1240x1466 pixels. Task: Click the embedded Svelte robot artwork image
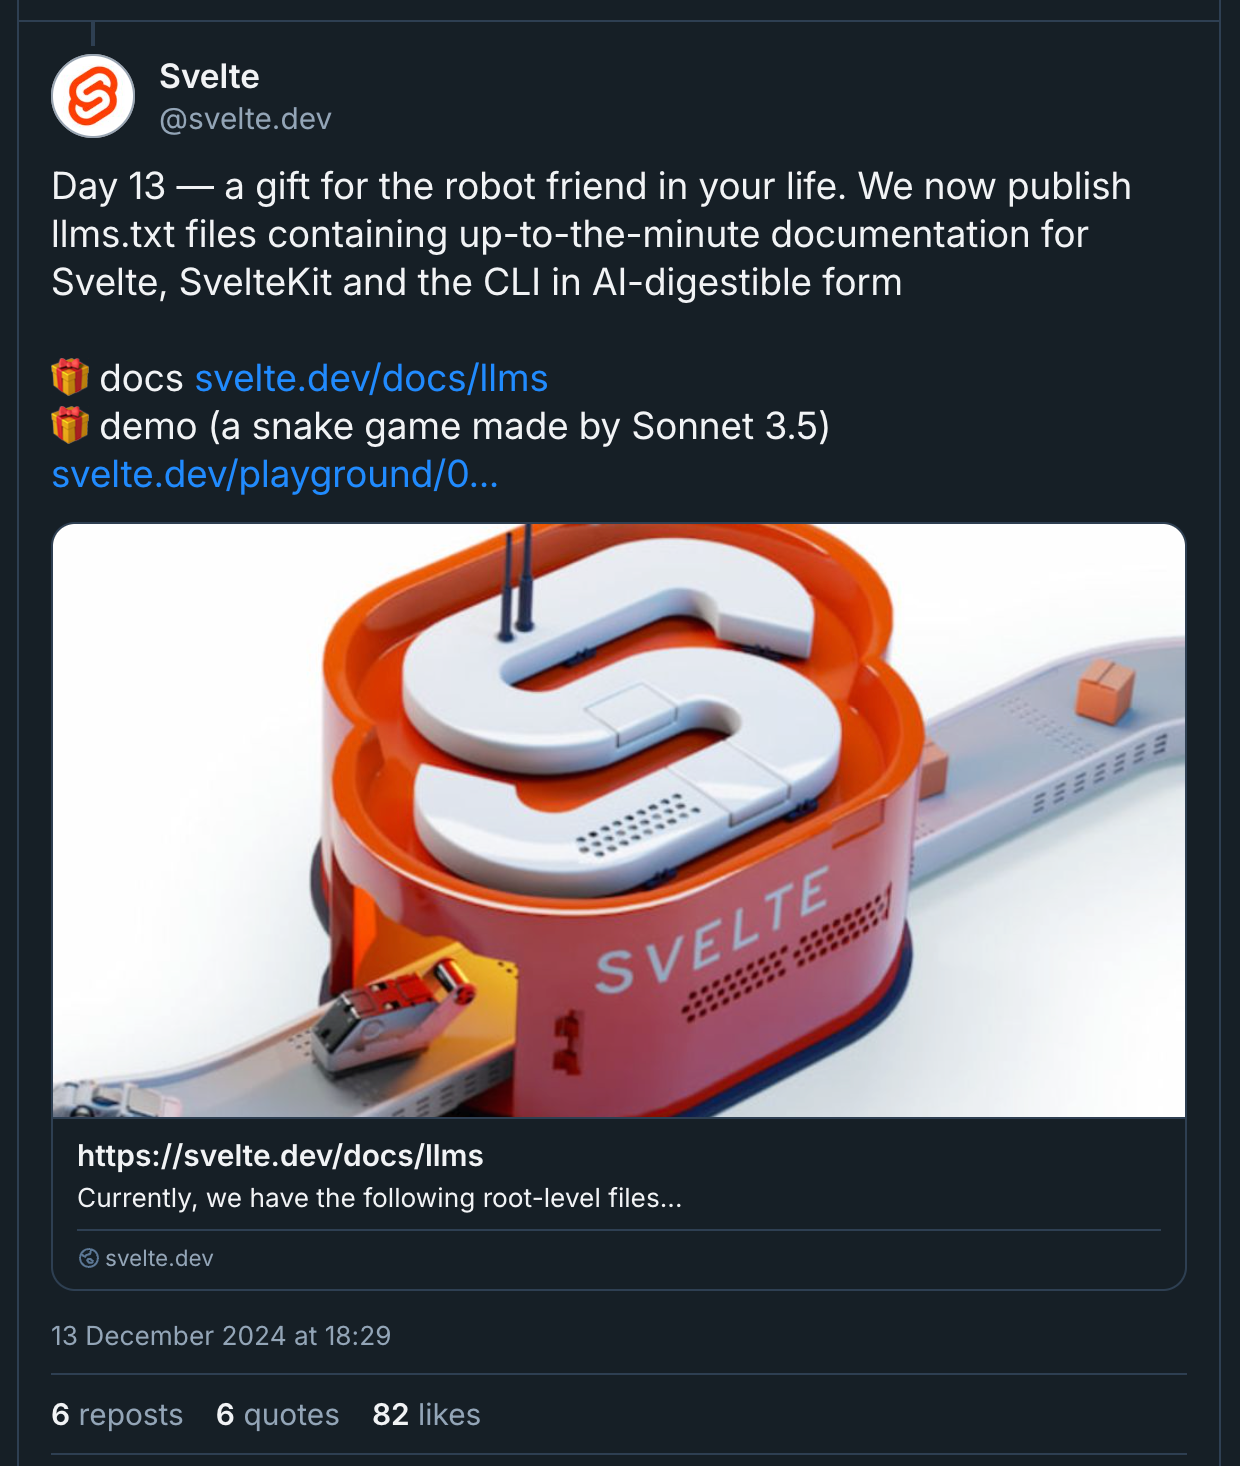click(620, 820)
